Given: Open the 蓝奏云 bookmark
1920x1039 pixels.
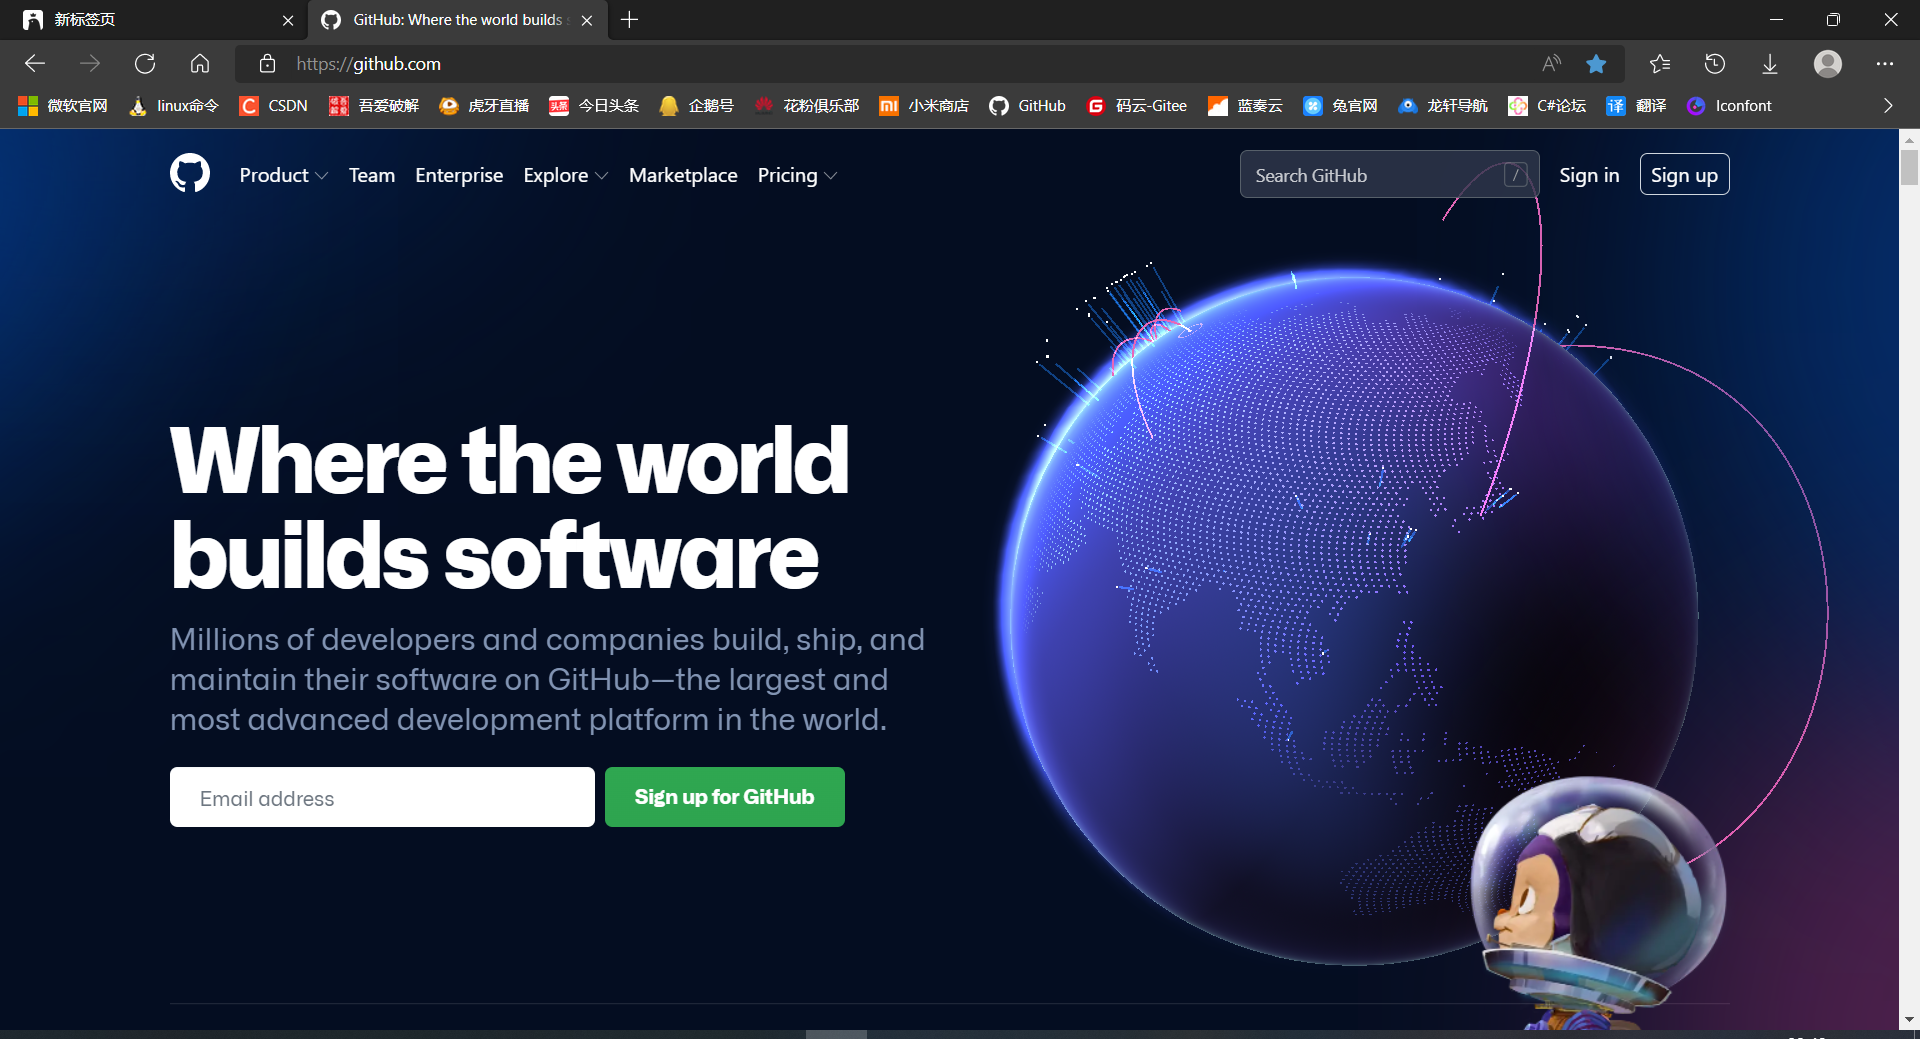Looking at the screenshot, I should point(1245,106).
